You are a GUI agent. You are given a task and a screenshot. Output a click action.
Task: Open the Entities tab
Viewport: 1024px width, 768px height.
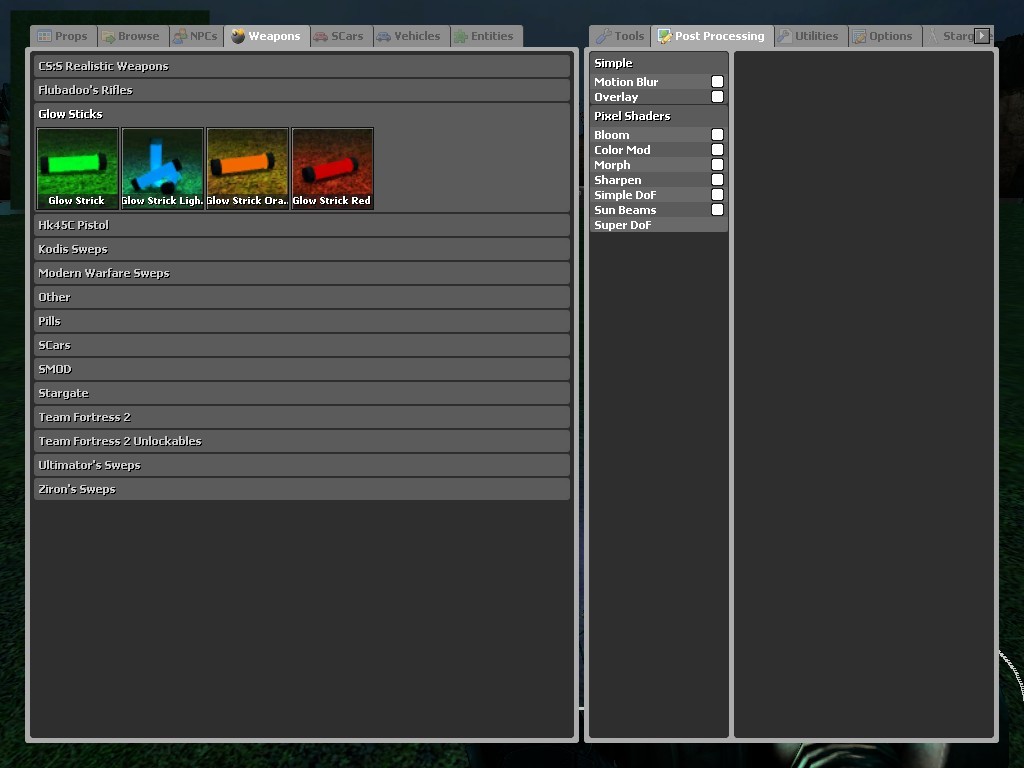pos(485,36)
